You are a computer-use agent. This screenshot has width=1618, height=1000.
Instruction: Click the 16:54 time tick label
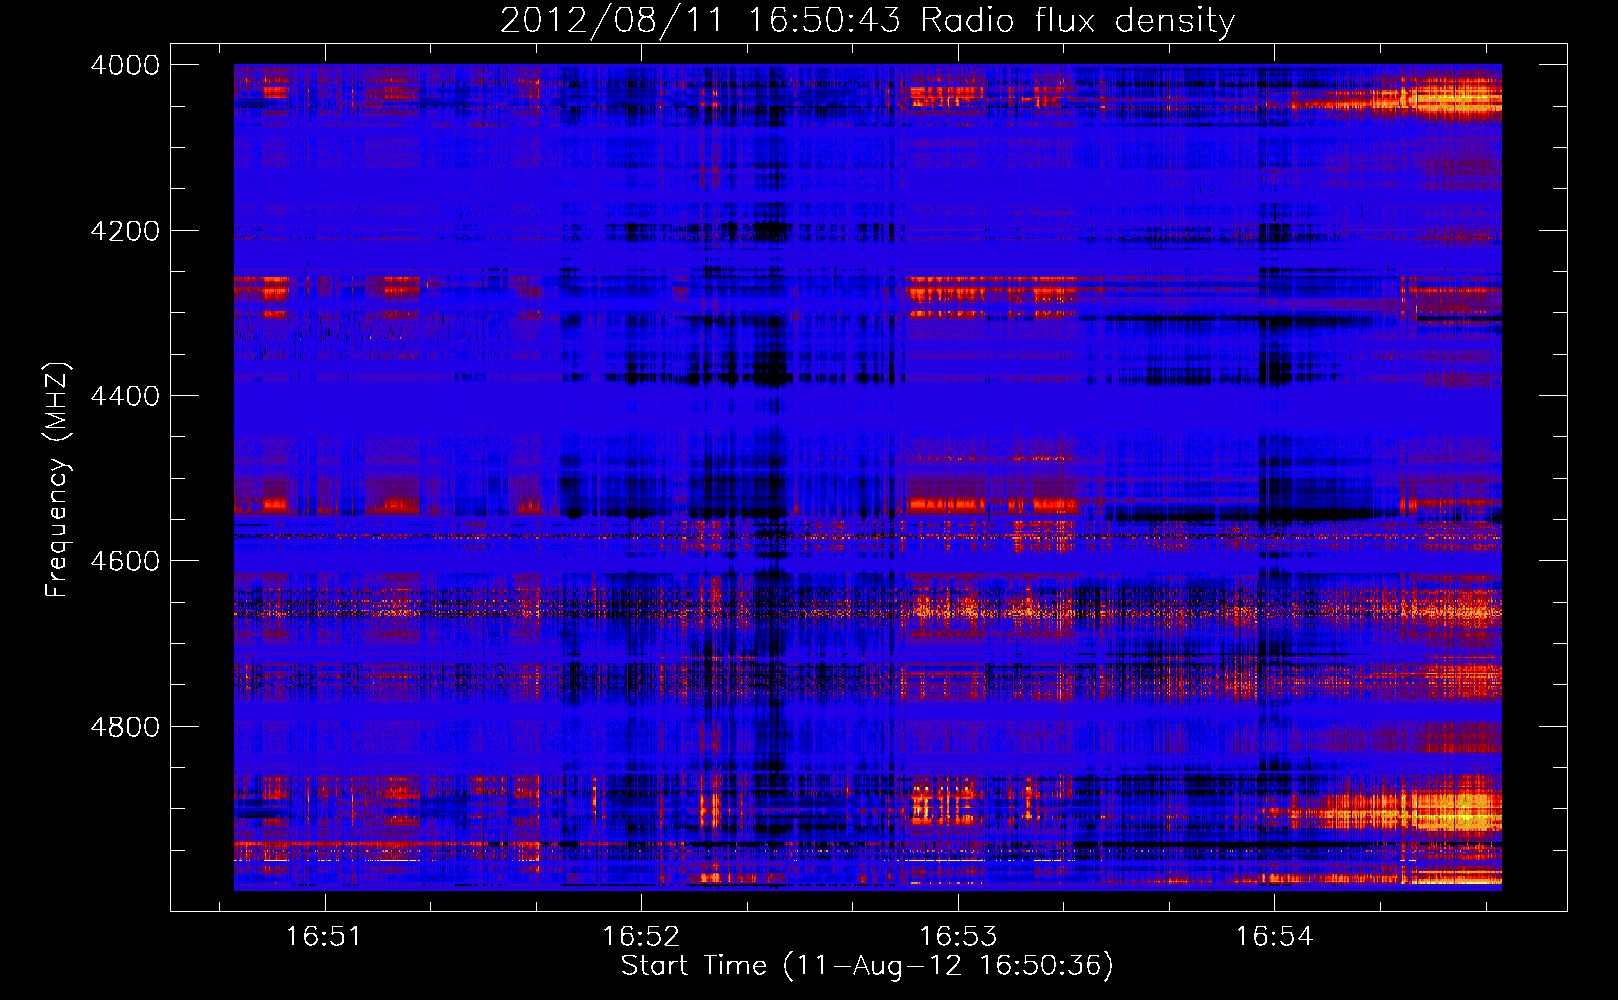tap(1274, 937)
